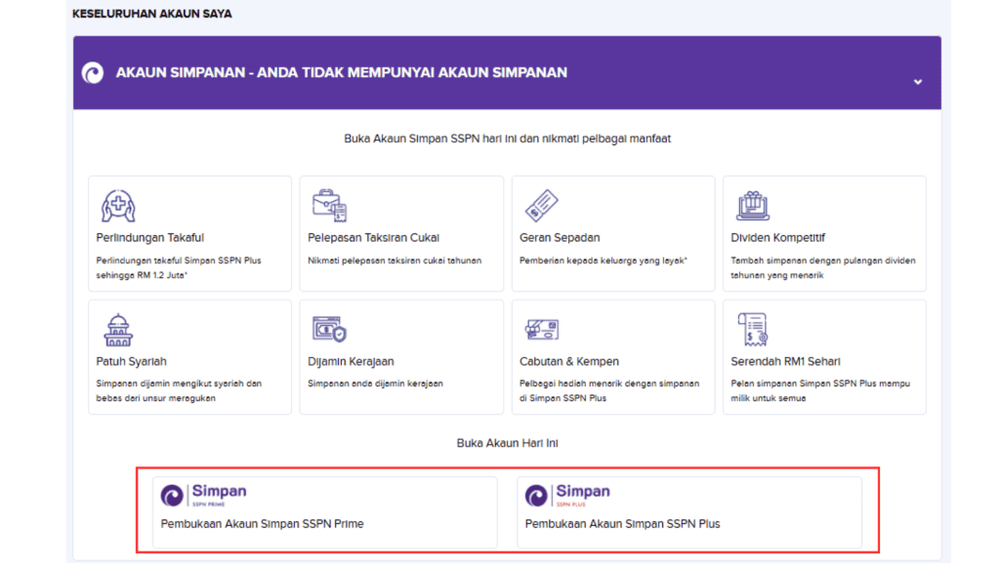Click the Pelepasan Taksiran Cukai briefcase icon
This screenshot has width=1000, height=563.
tap(329, 205)
